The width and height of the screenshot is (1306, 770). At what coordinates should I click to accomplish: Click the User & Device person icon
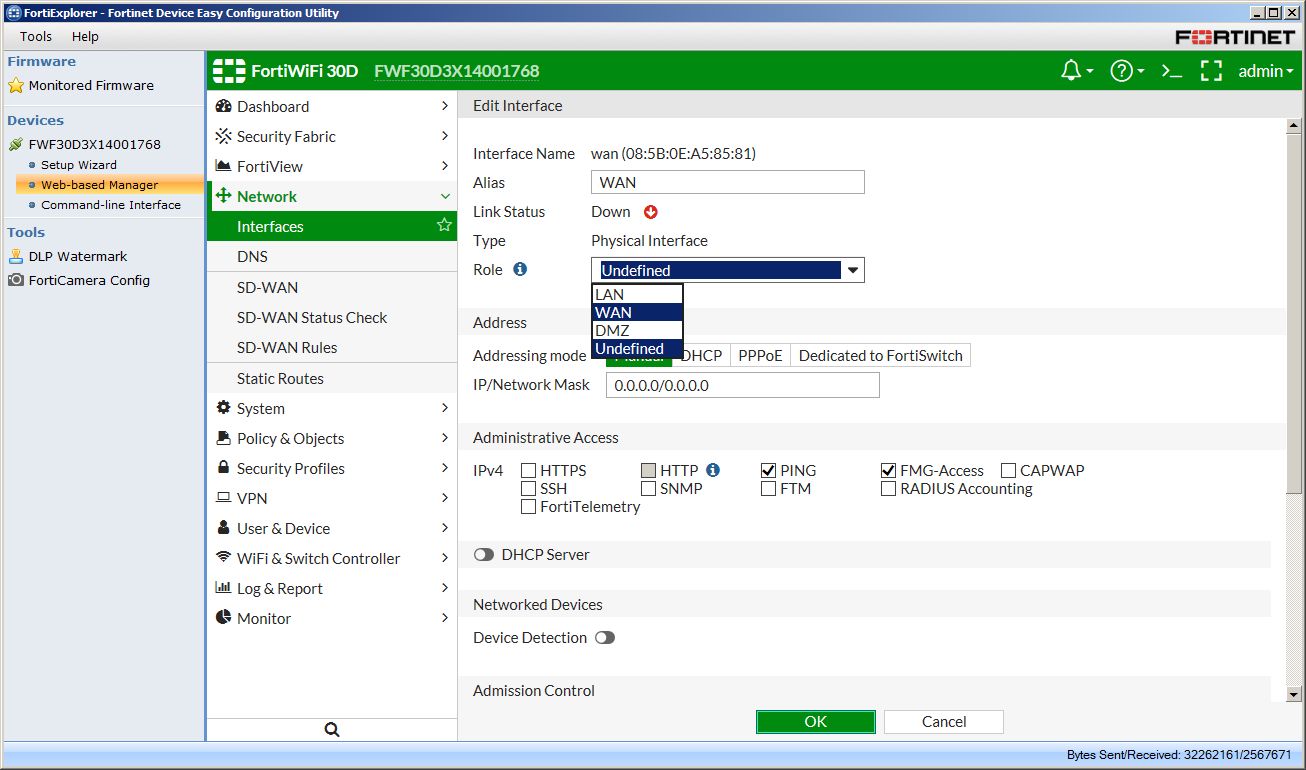[224, 528]
